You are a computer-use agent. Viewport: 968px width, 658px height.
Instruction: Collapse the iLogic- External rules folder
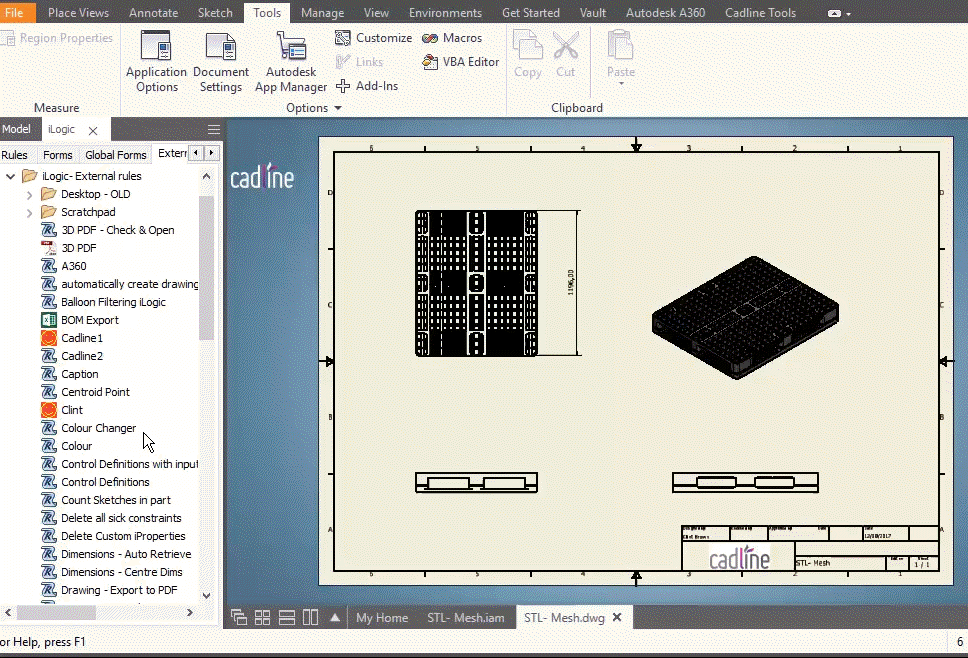coord(10,177)
